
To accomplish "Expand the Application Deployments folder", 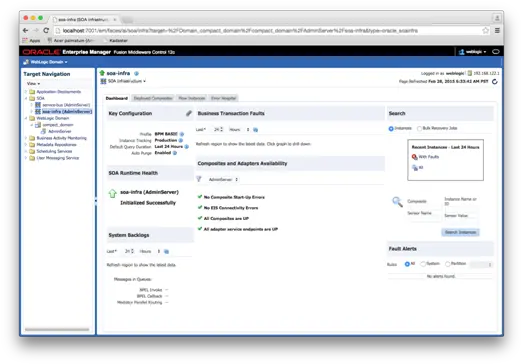I will 26,92.
